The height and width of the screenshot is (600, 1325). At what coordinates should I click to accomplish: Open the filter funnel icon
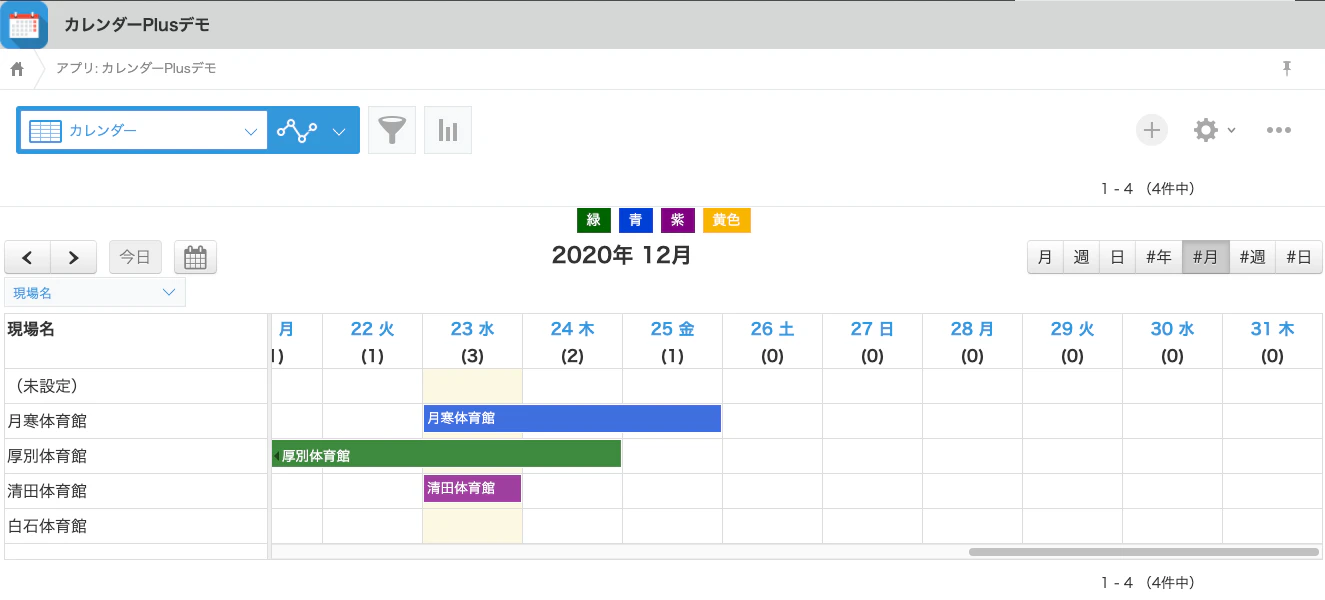point(392,130)
